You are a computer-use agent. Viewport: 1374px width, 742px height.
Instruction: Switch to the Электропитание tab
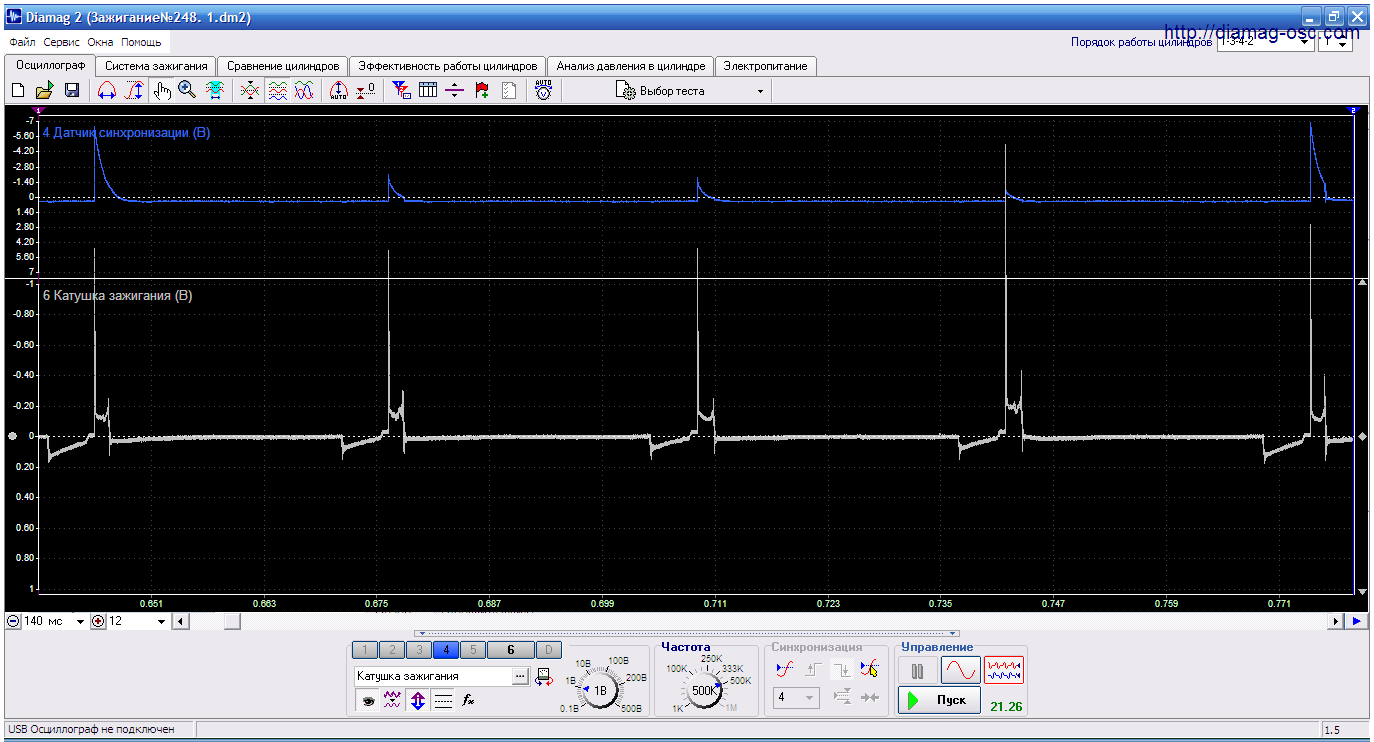click(766, 66)
